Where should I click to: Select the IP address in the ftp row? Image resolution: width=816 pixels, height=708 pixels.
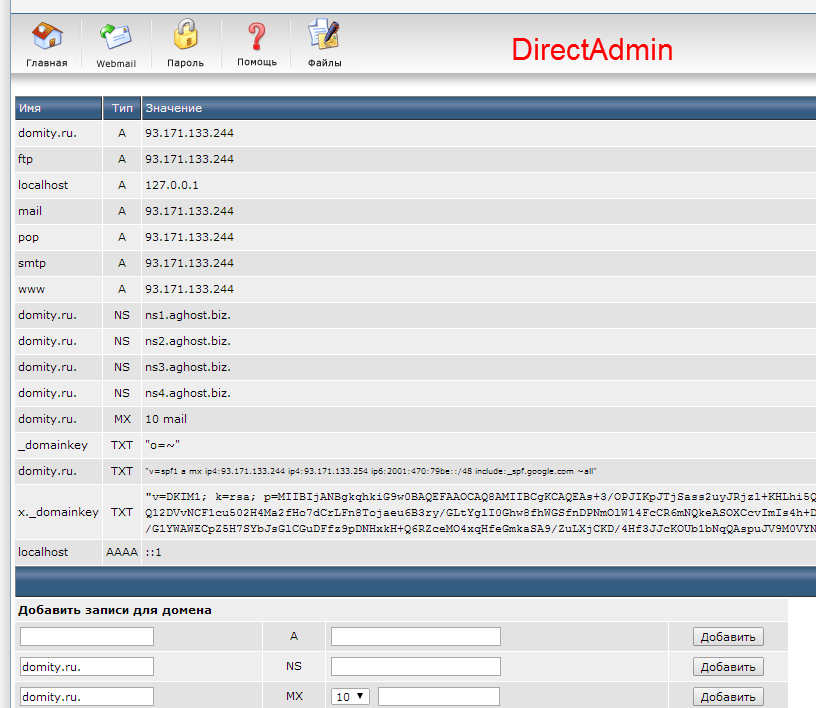click(189, 159)
